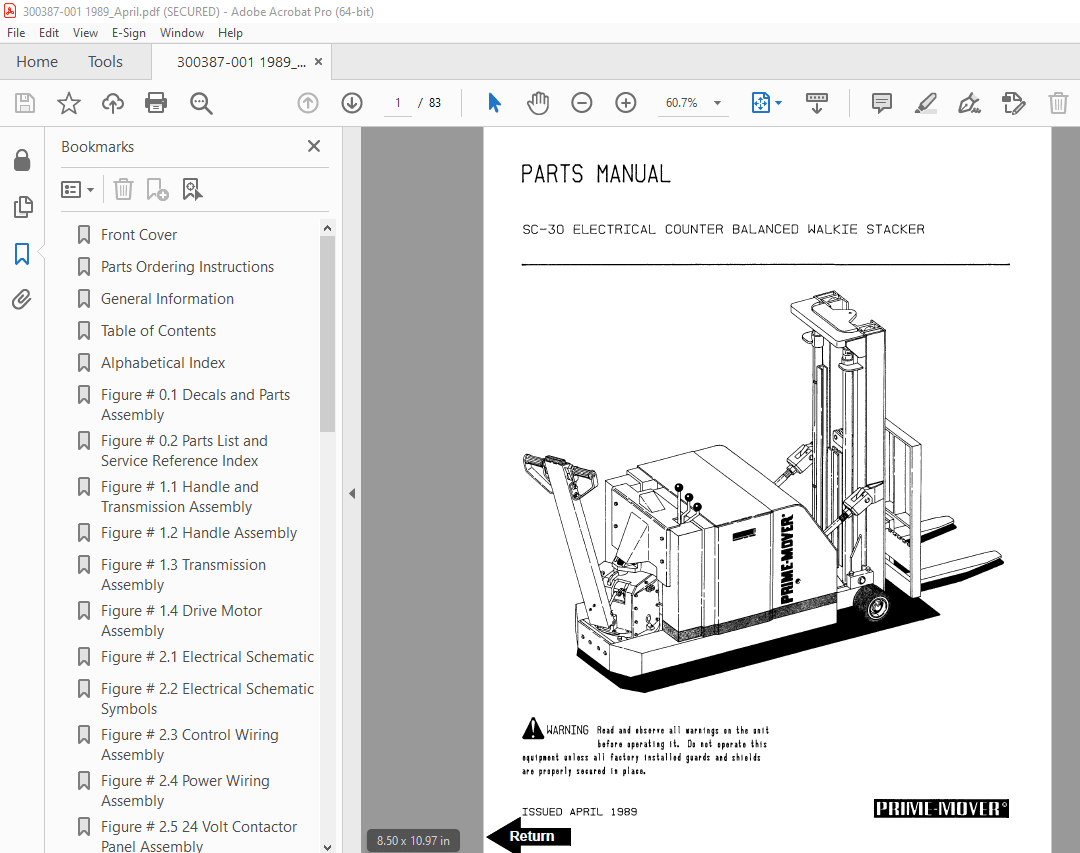Jump to the last page with down arrow
This screenshot has width=1080, height=853.
pos(351,102)
